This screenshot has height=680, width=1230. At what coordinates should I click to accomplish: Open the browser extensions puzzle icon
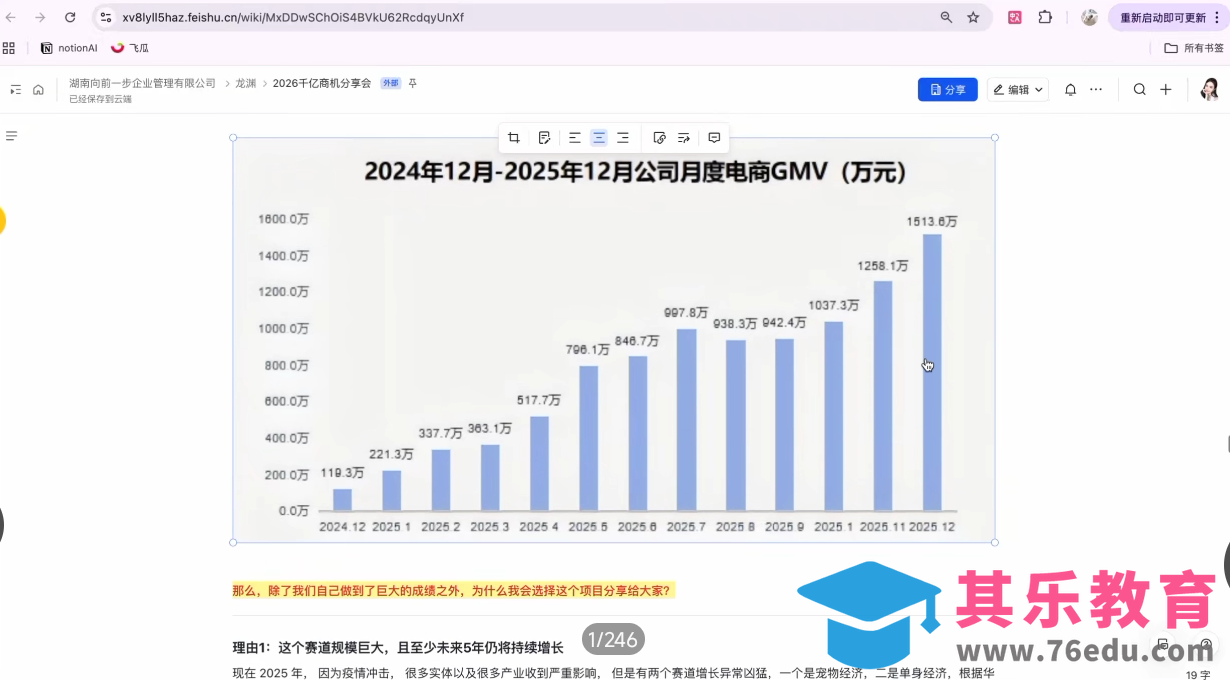point(1045,17)
